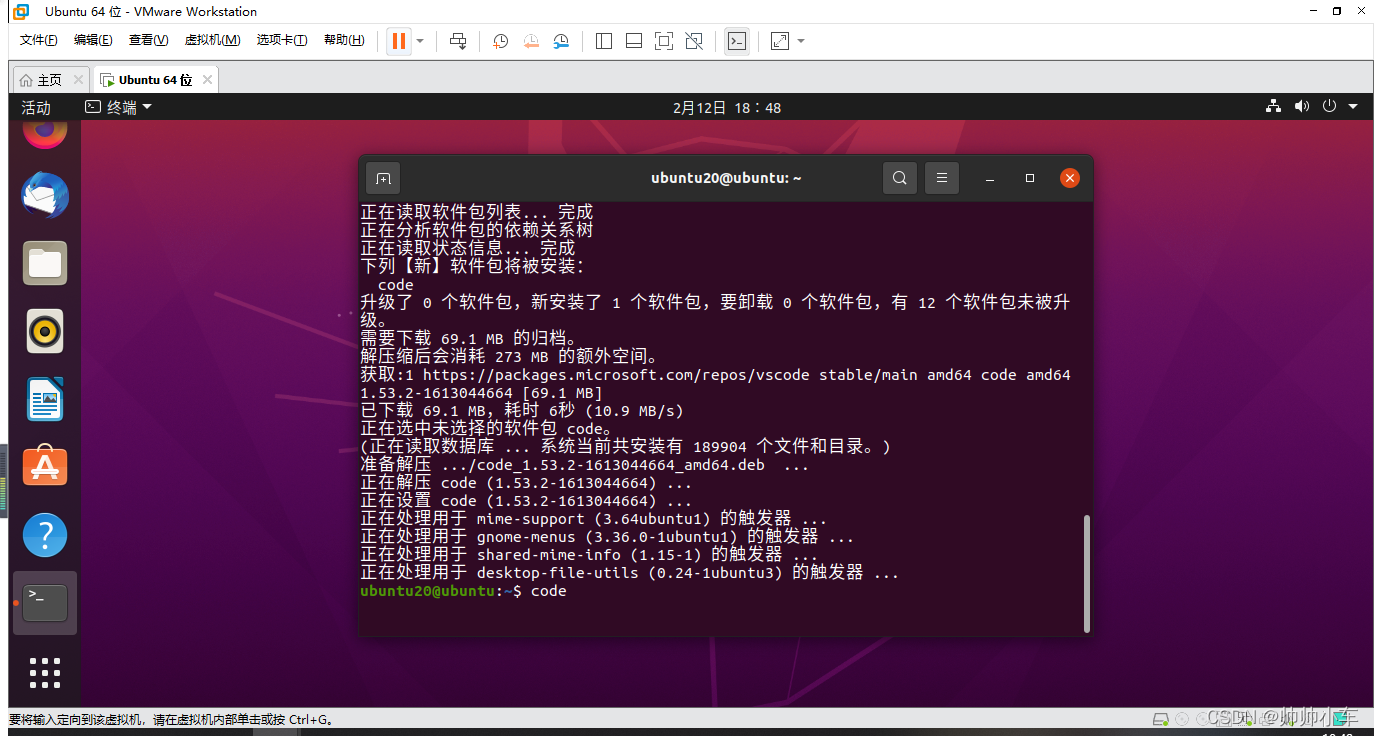Open the 查看(V) menu
The height and width of the screenshot is (736, 1374).
(148, 40)
